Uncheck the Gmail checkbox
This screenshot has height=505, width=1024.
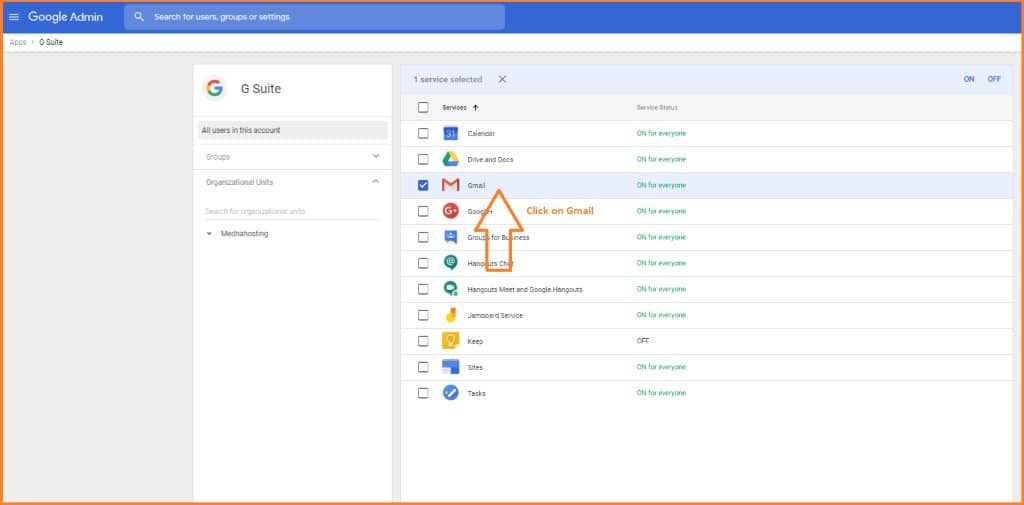(x=423, y=185)
